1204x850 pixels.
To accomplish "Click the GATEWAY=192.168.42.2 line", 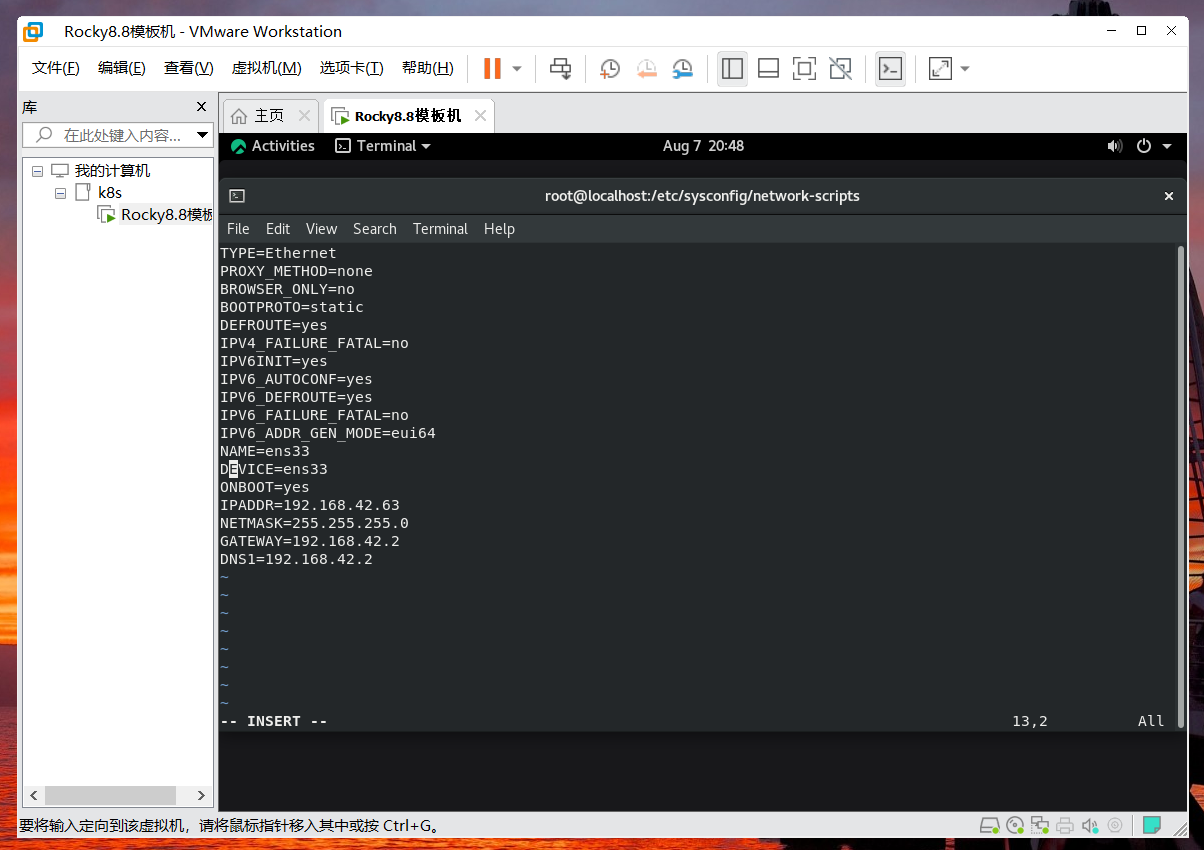I will point(310,541).
